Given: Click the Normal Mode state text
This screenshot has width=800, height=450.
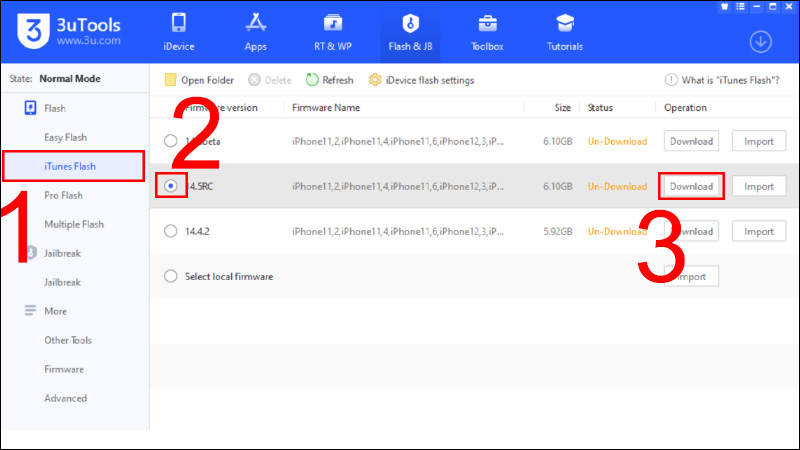Looking at the screenshot, I should 70,79.
